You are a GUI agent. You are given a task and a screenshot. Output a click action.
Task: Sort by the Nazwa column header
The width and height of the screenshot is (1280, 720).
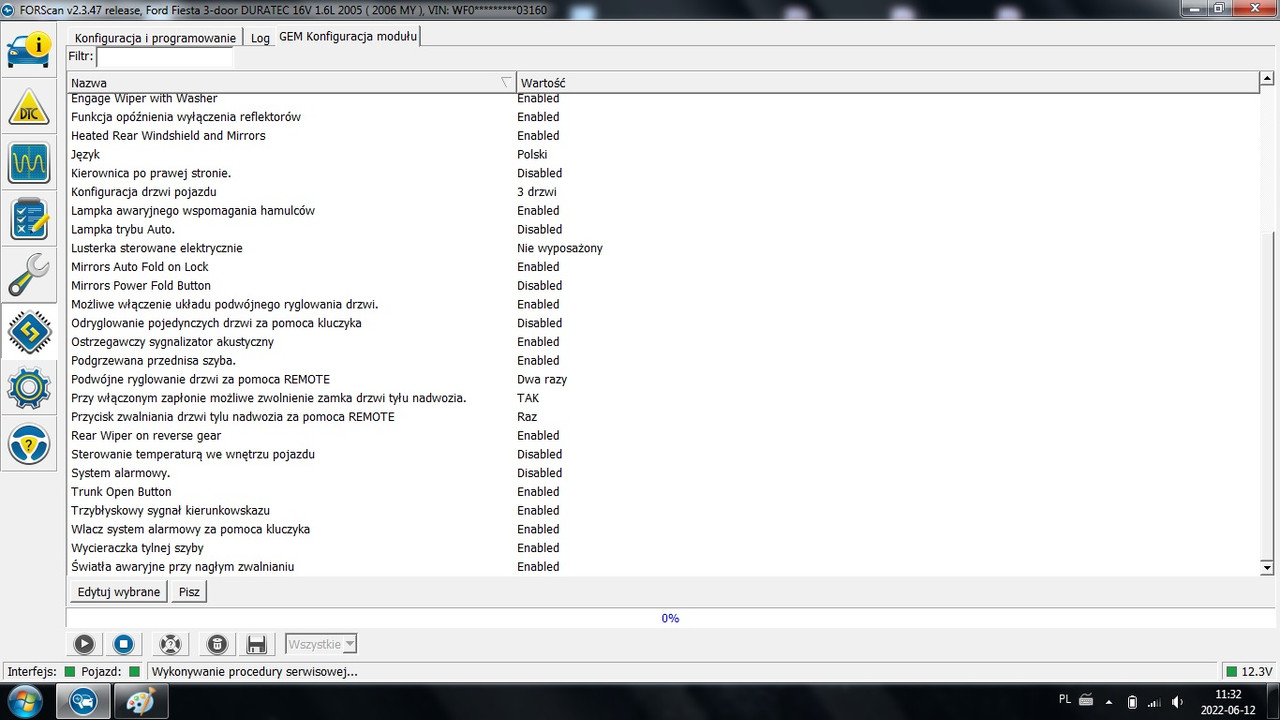291,83
